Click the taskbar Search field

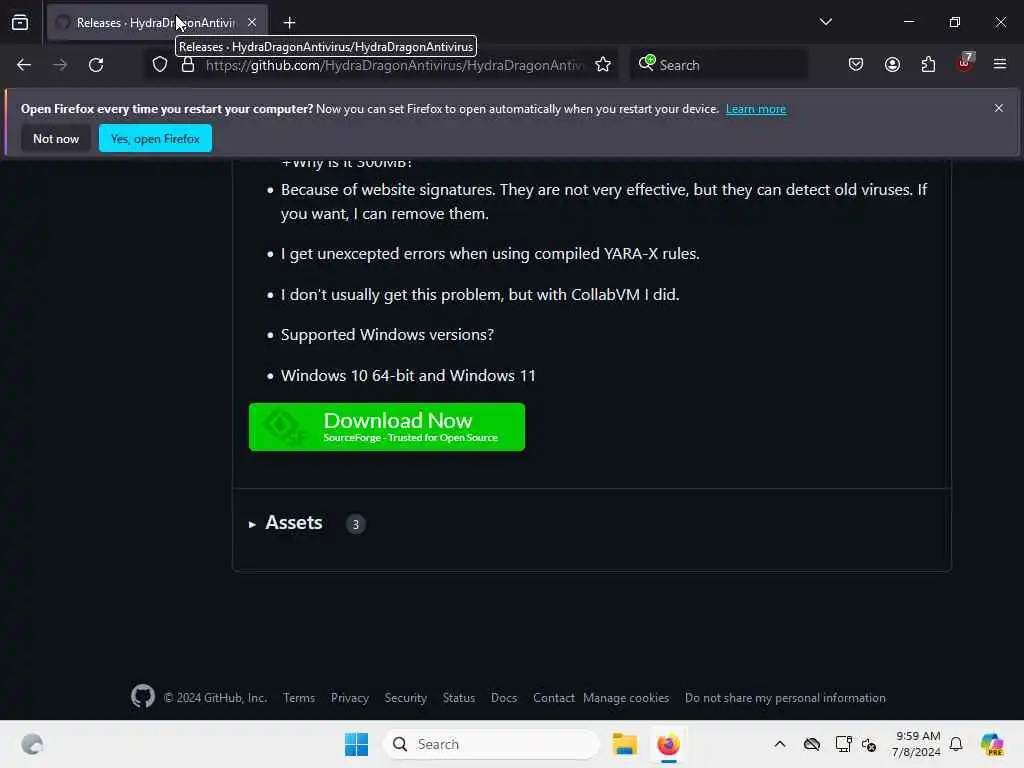(x=491, y=744)
